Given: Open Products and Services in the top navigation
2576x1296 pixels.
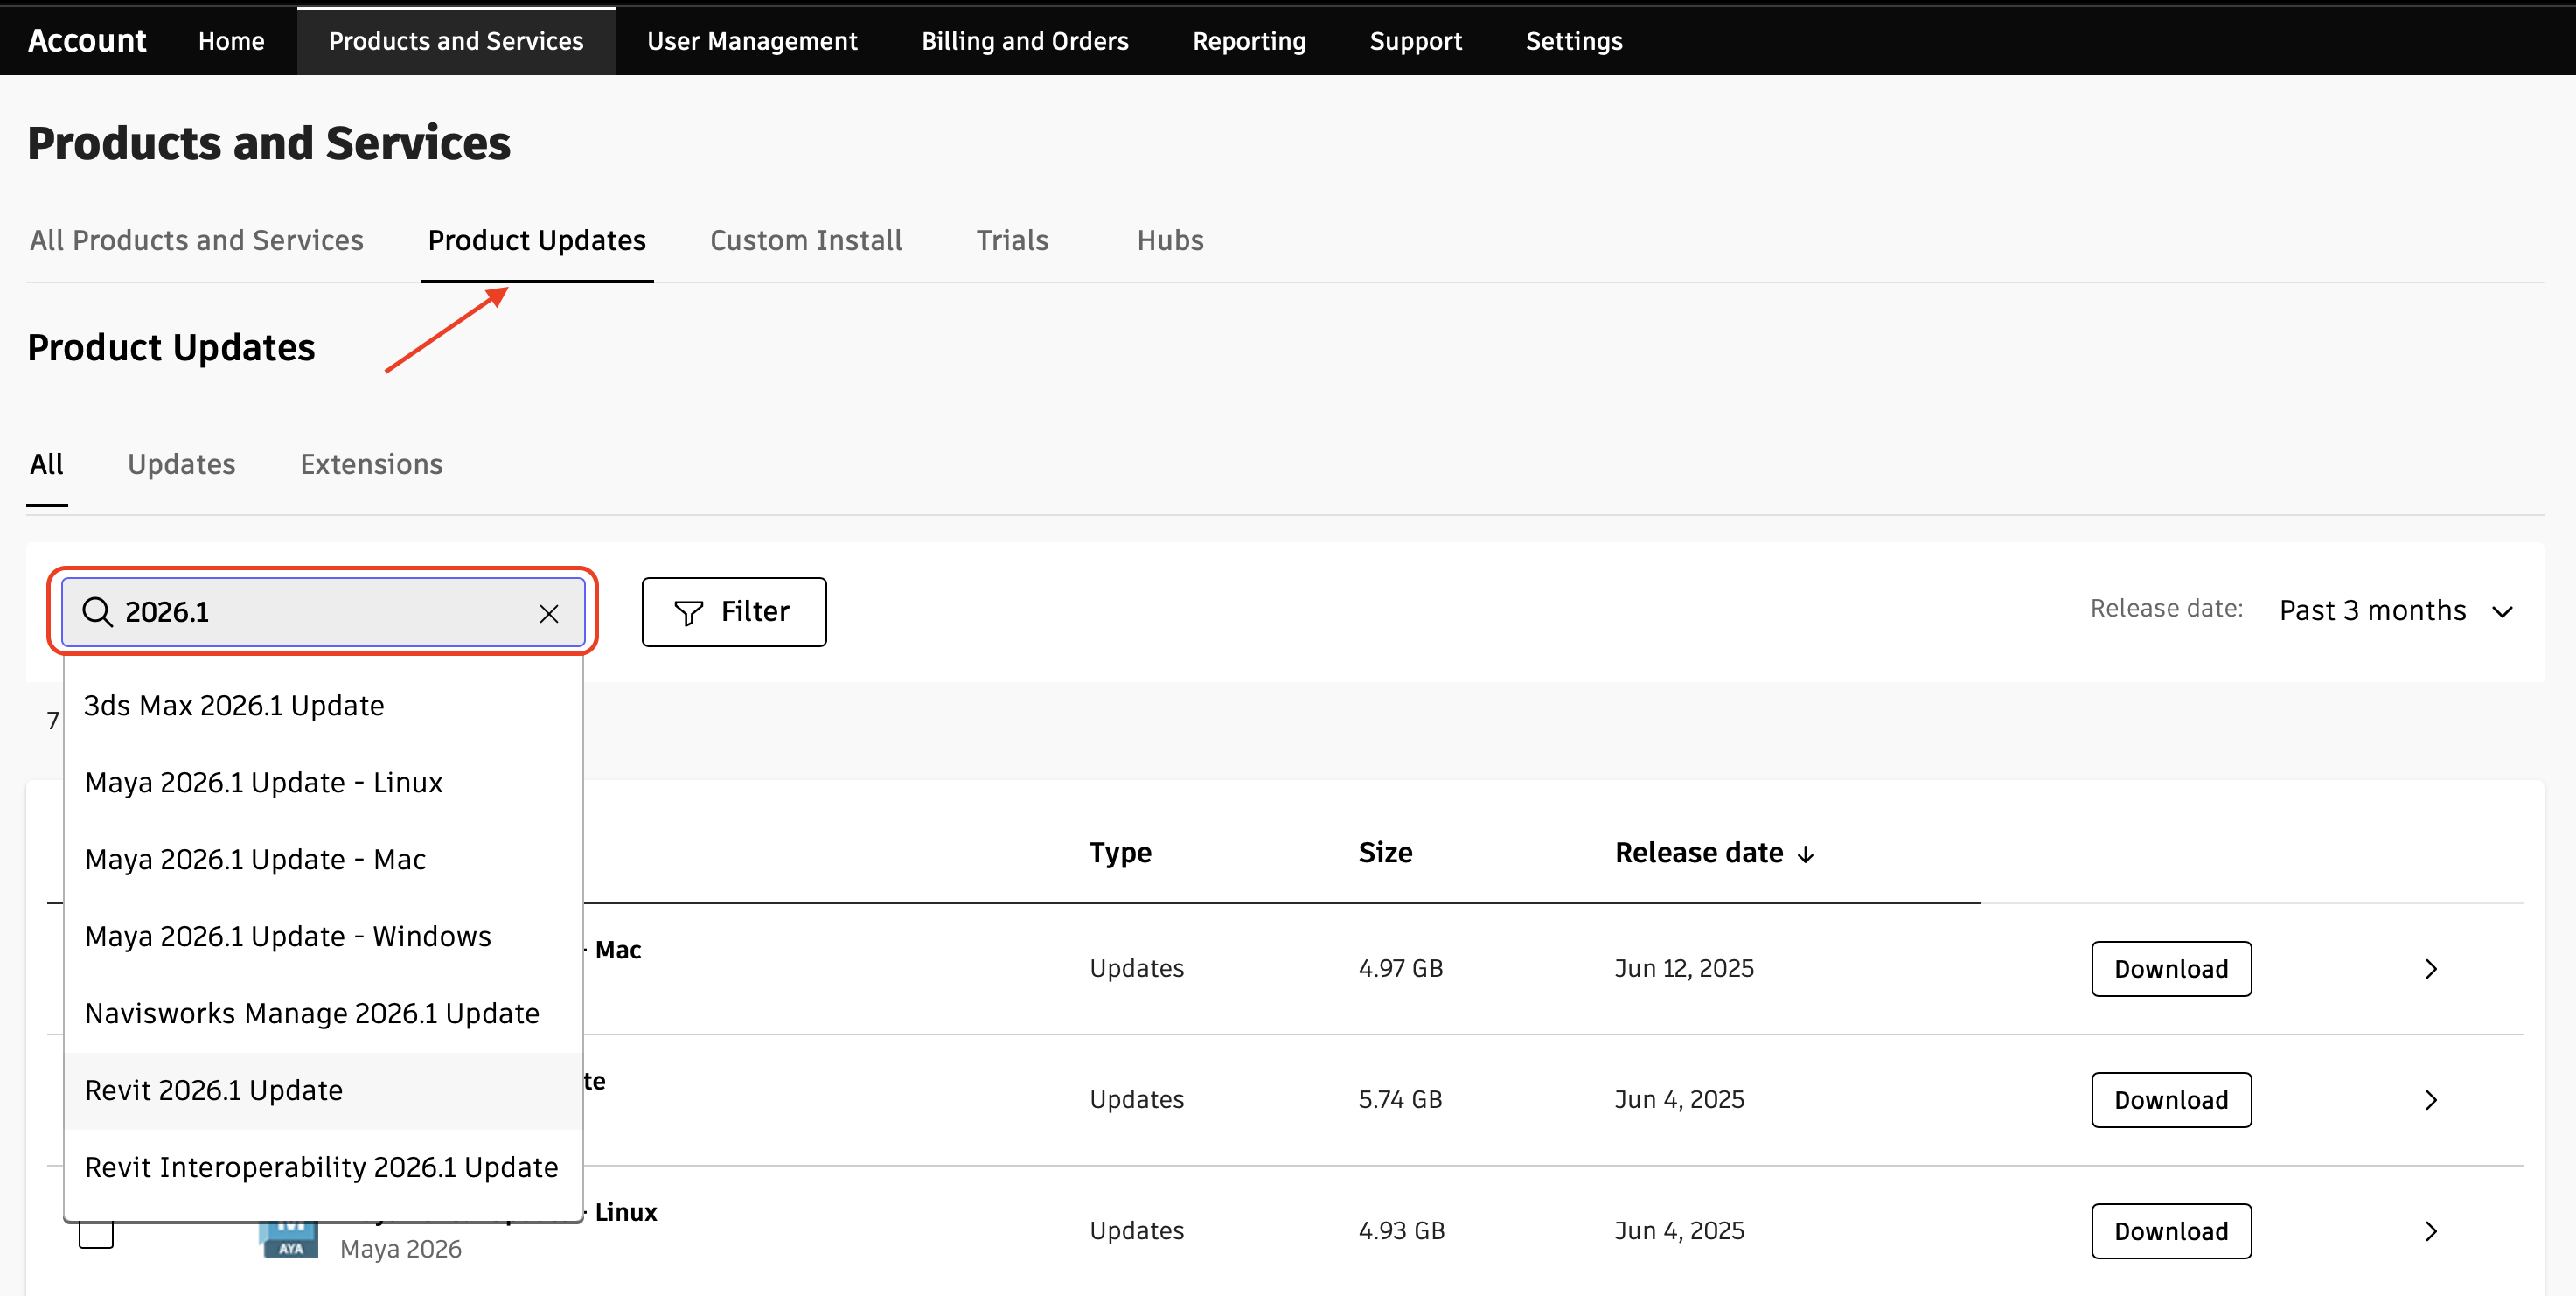Looking at the screenshot, I should pyautogui.click(x=456, y=41).
